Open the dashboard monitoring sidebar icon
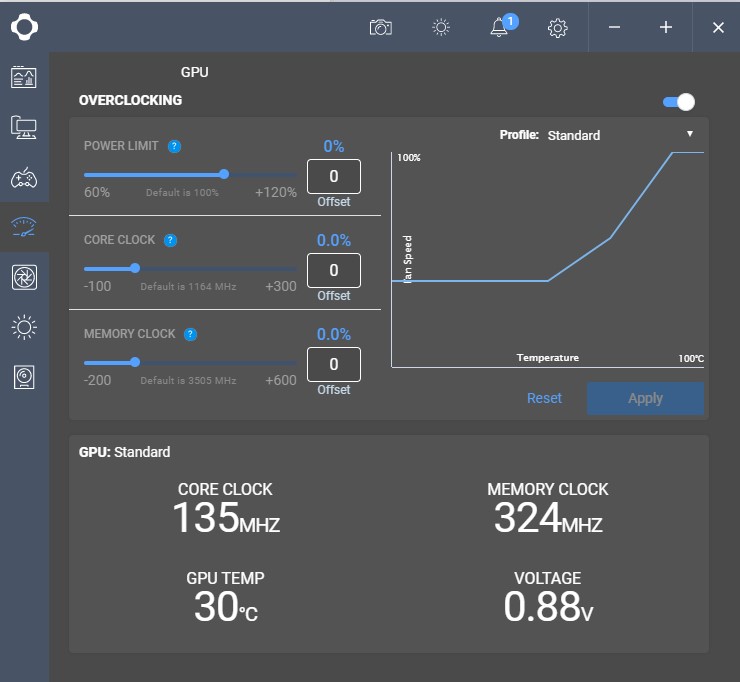 (x=24, y=77)
